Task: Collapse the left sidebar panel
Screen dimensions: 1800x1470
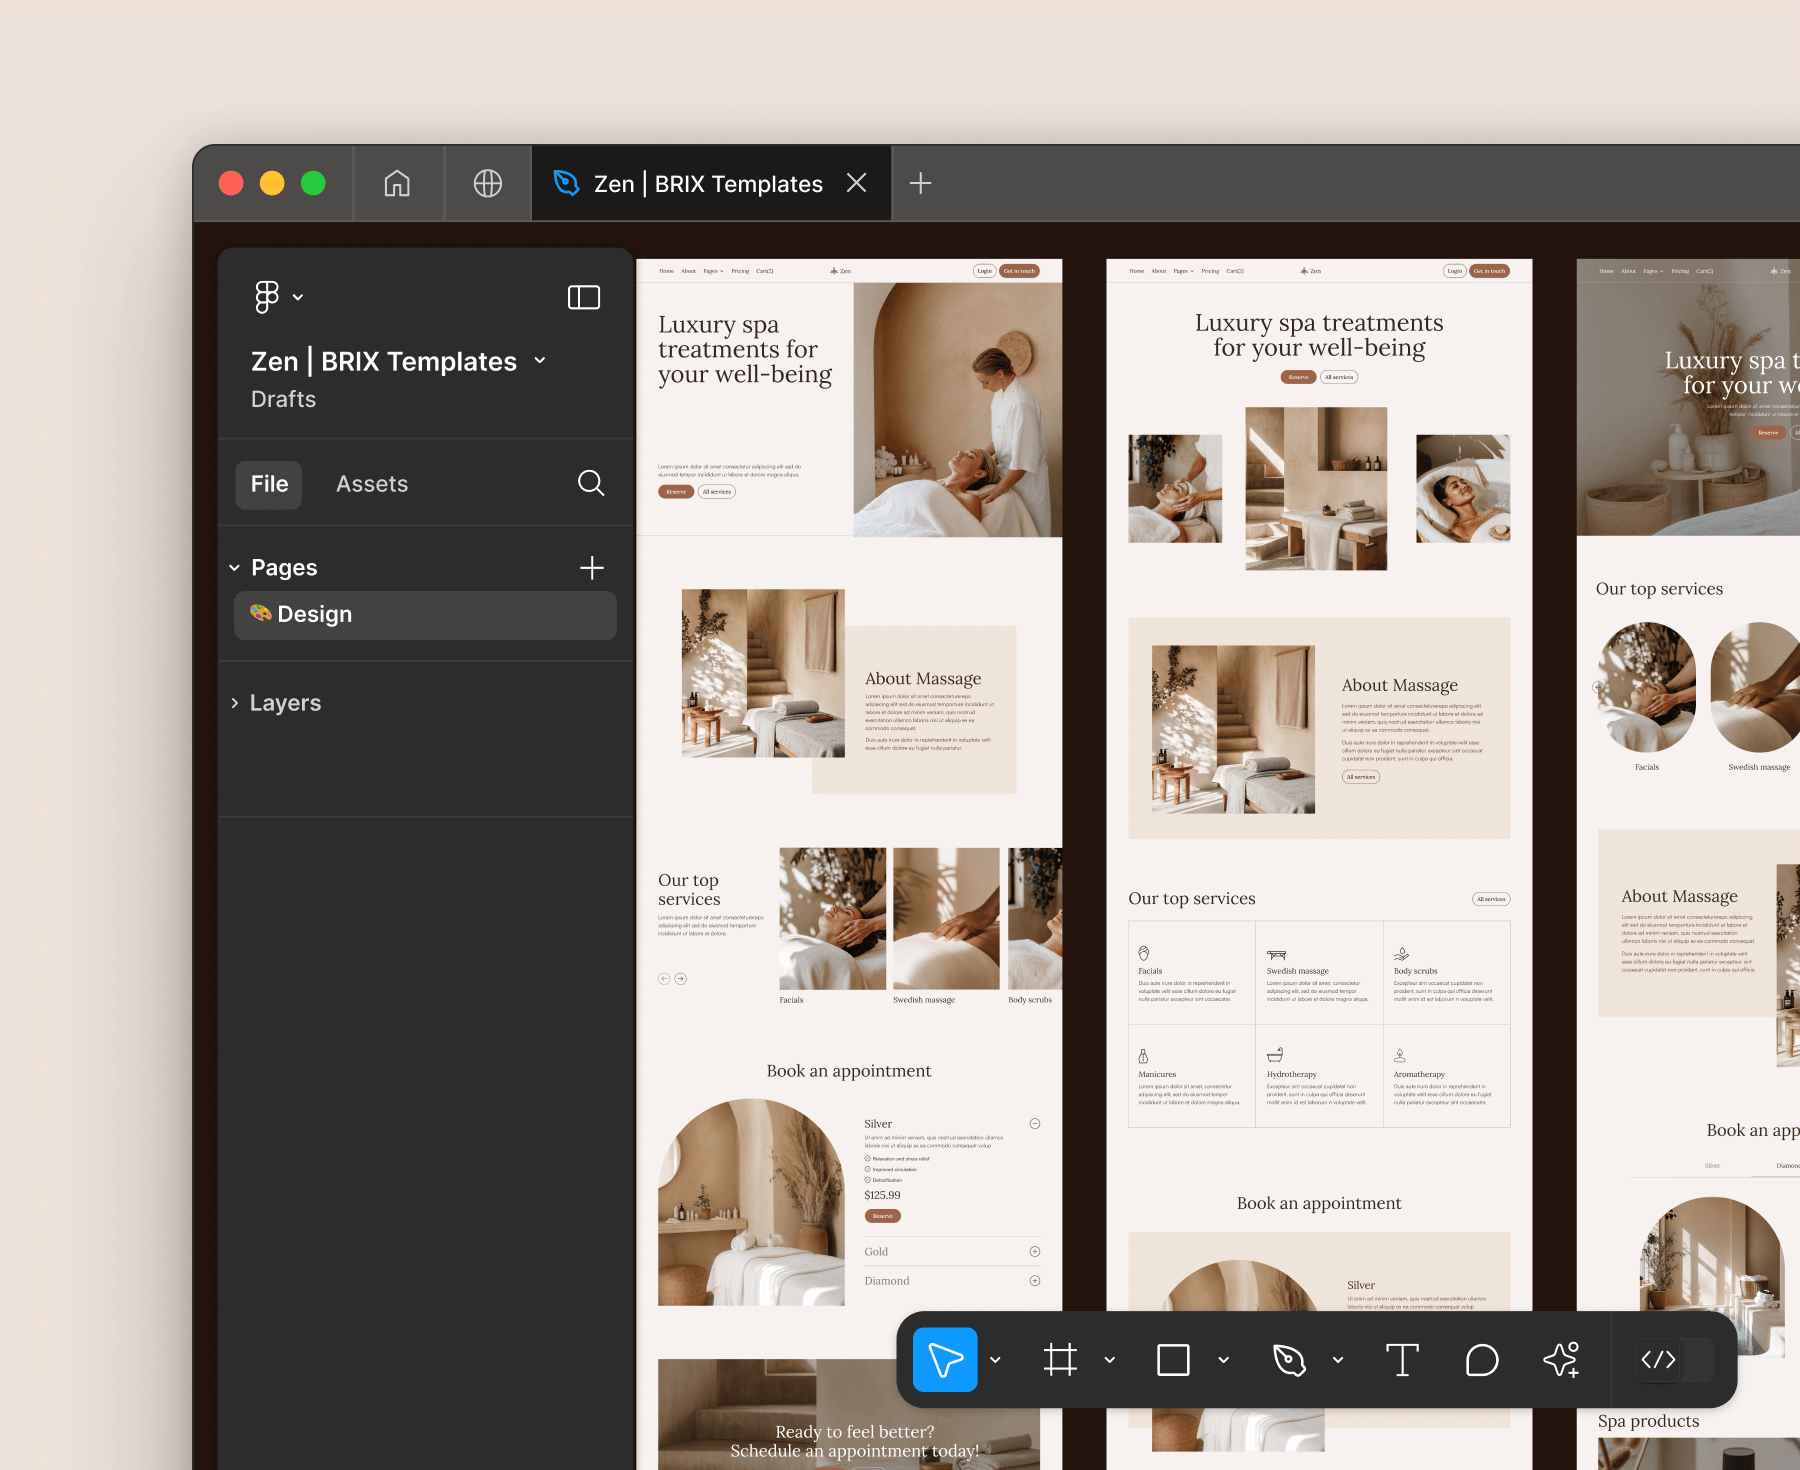Action: pos(584,296)
